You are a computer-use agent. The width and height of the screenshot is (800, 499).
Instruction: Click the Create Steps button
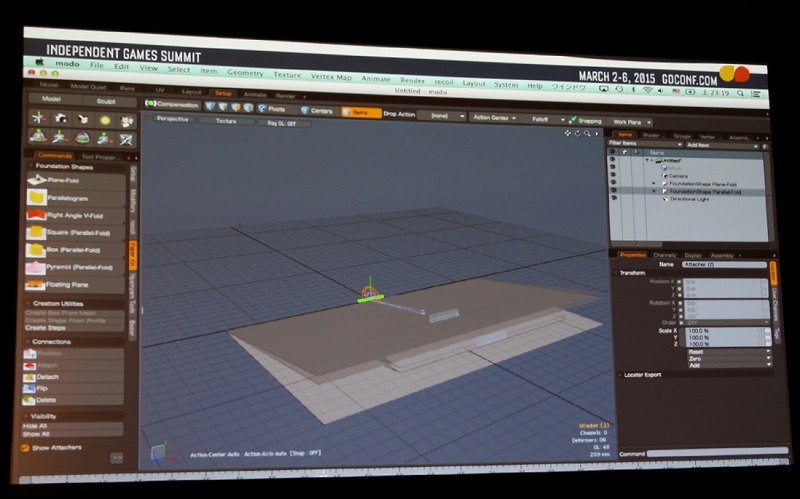click(74, 328)
